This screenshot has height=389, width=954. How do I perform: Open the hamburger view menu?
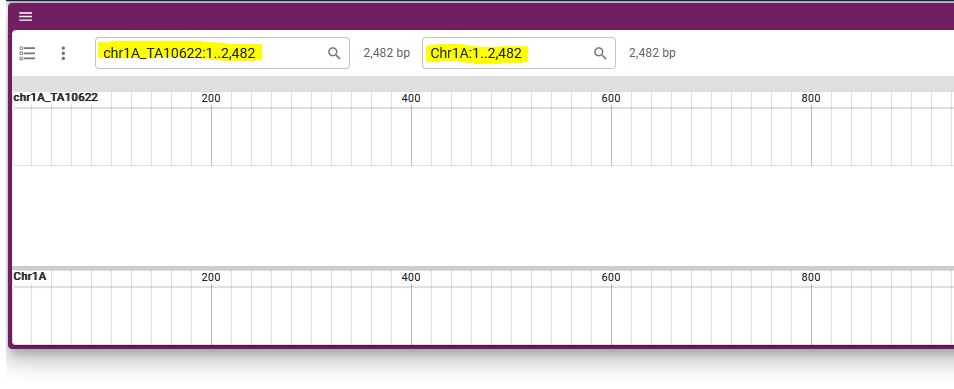pyautogui.click(x=26, y=16)
